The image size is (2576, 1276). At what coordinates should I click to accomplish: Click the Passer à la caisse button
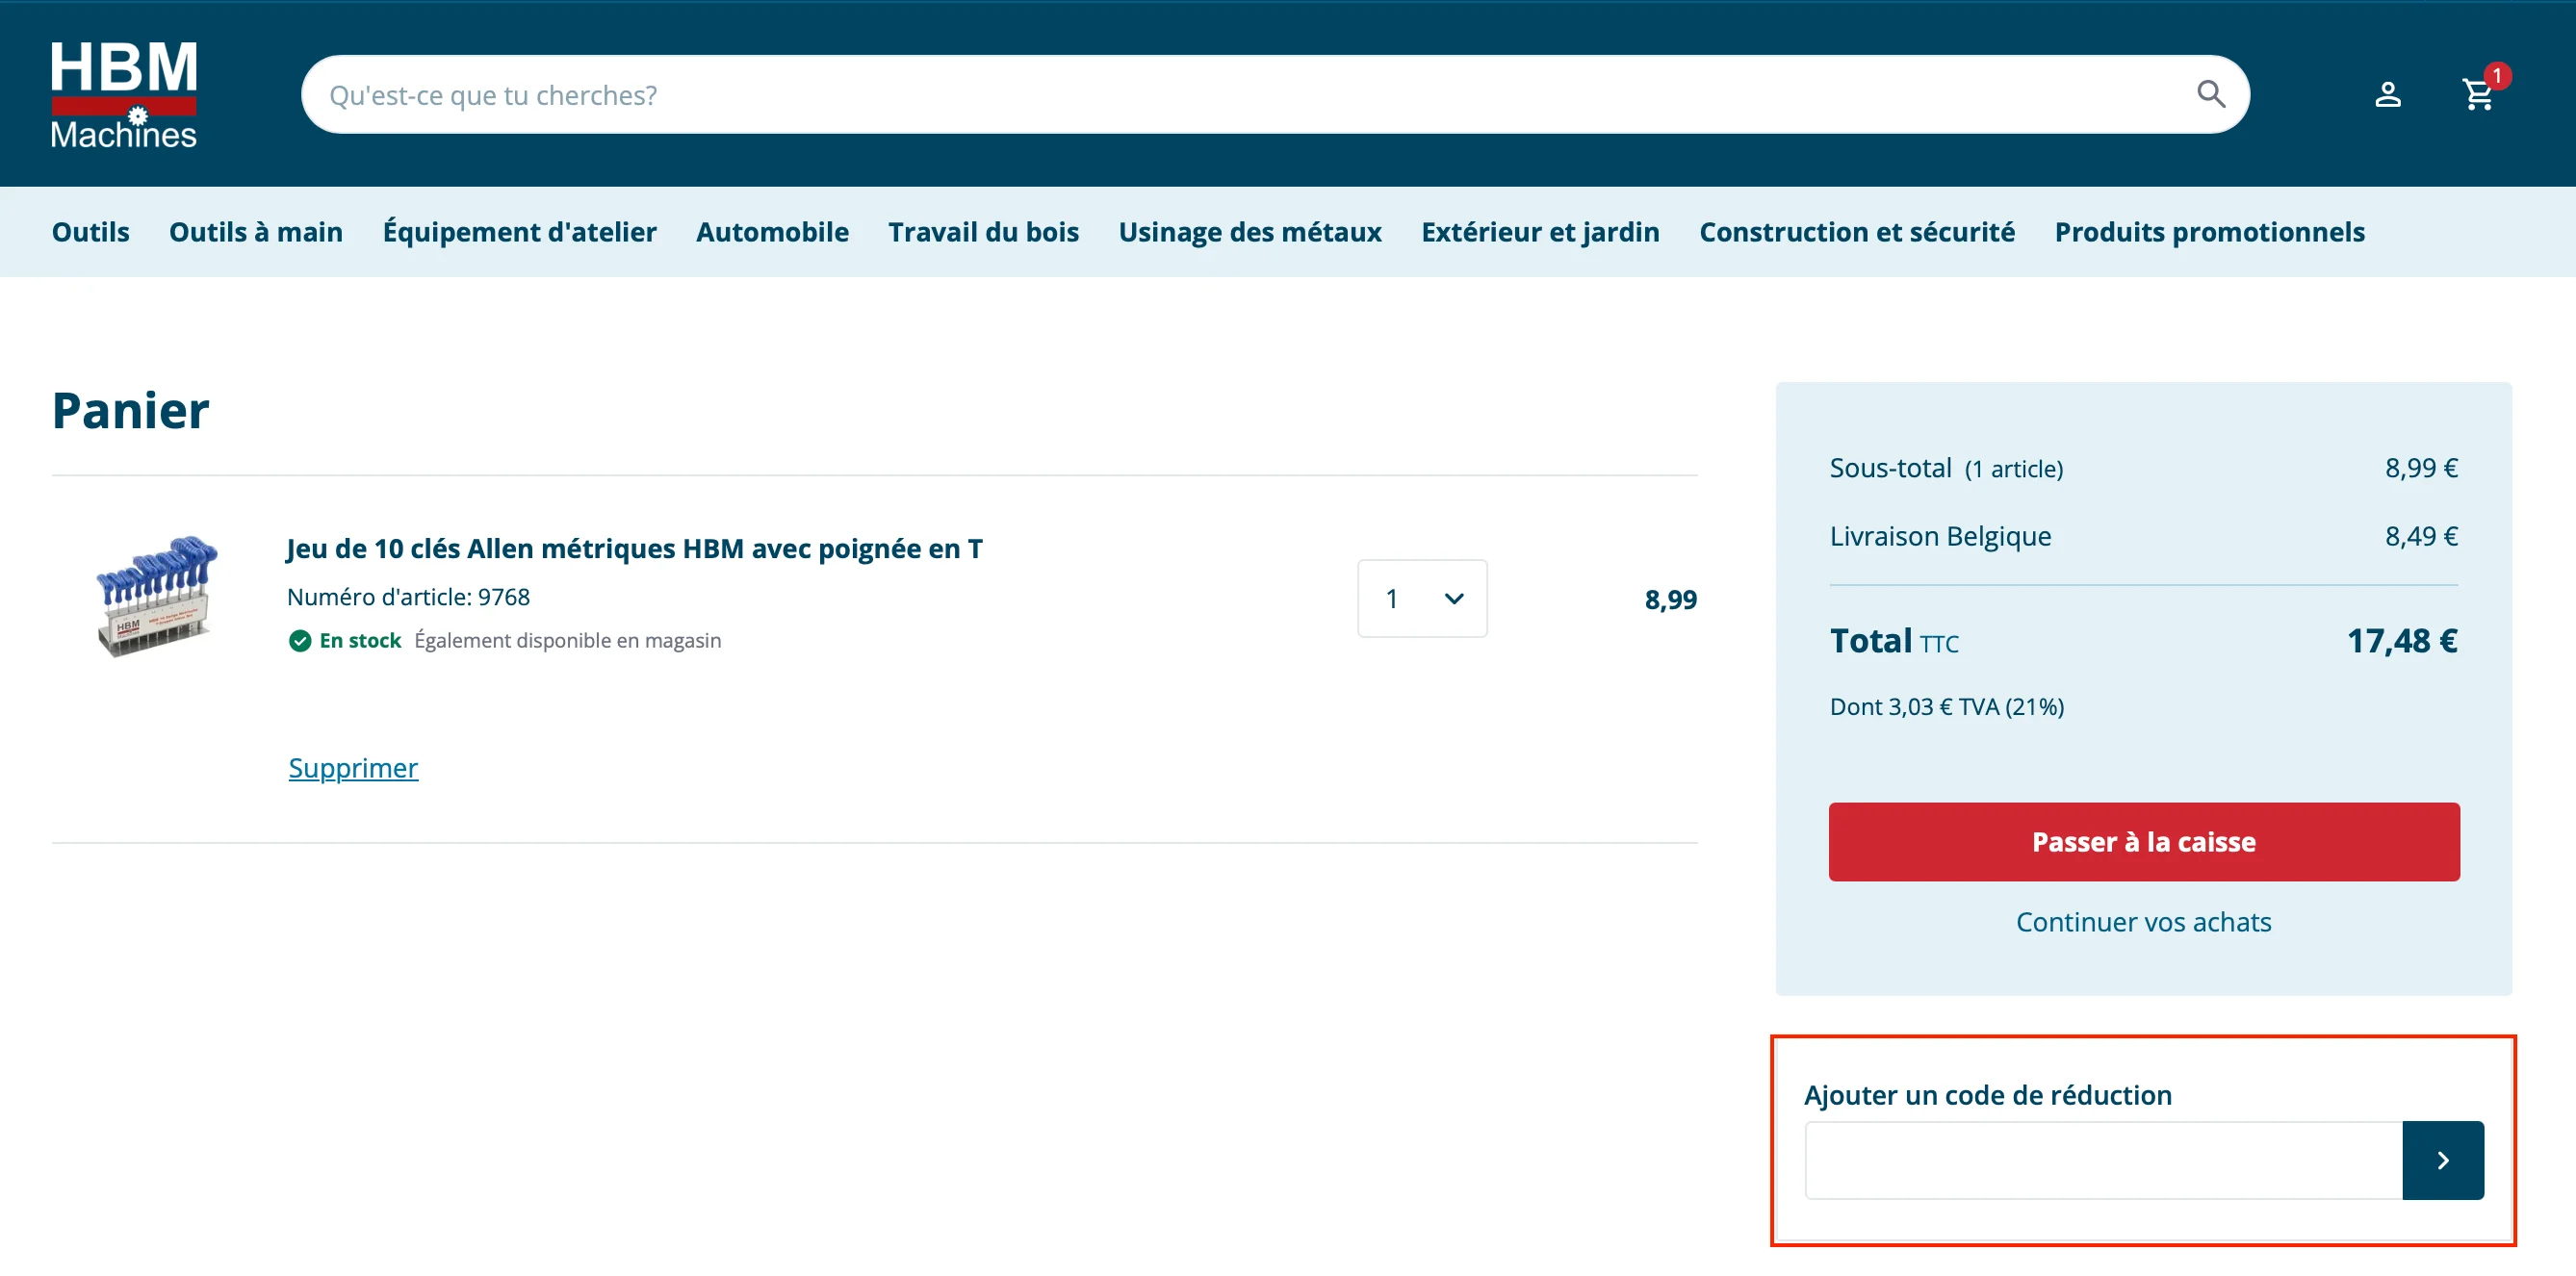tap(2144, 841)
